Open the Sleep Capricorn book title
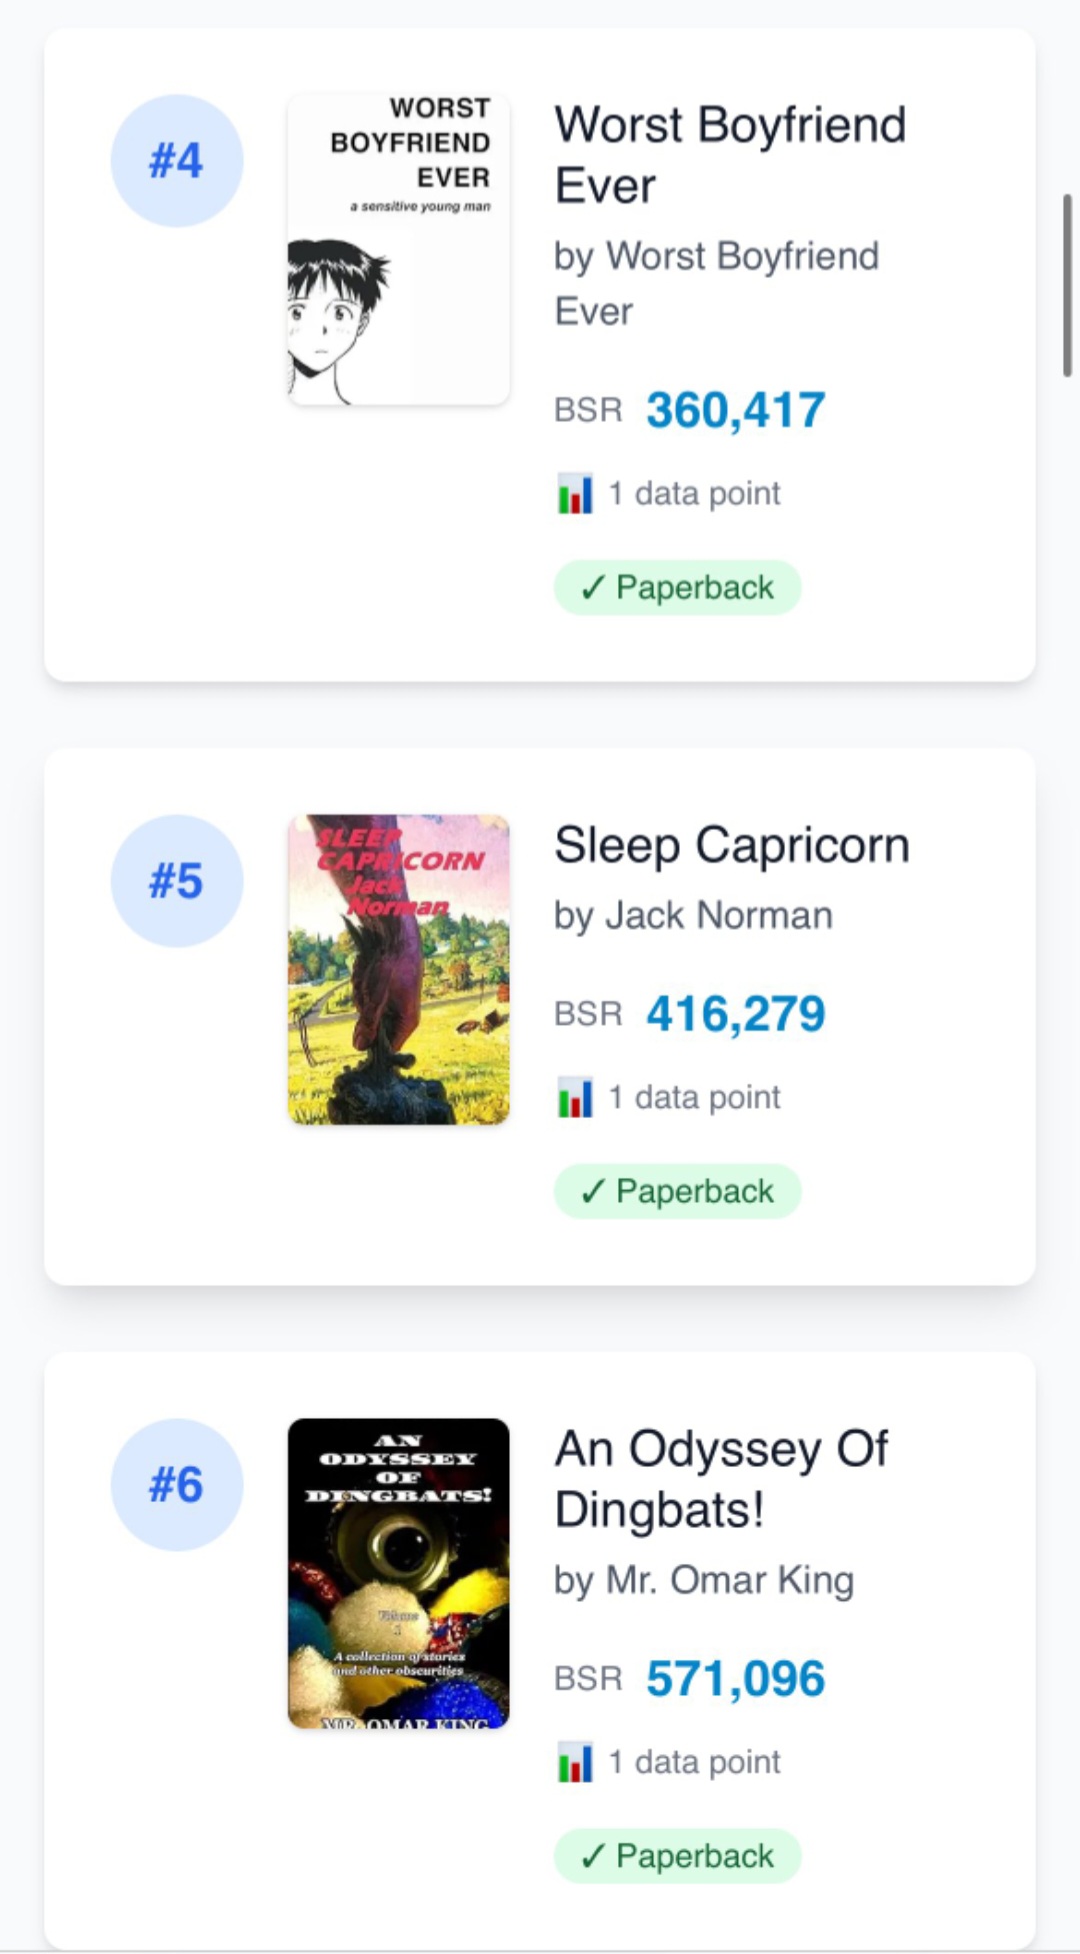The width and height of the screenshot is (1080, 1954). pyautogui.click(x=732, y=845)
